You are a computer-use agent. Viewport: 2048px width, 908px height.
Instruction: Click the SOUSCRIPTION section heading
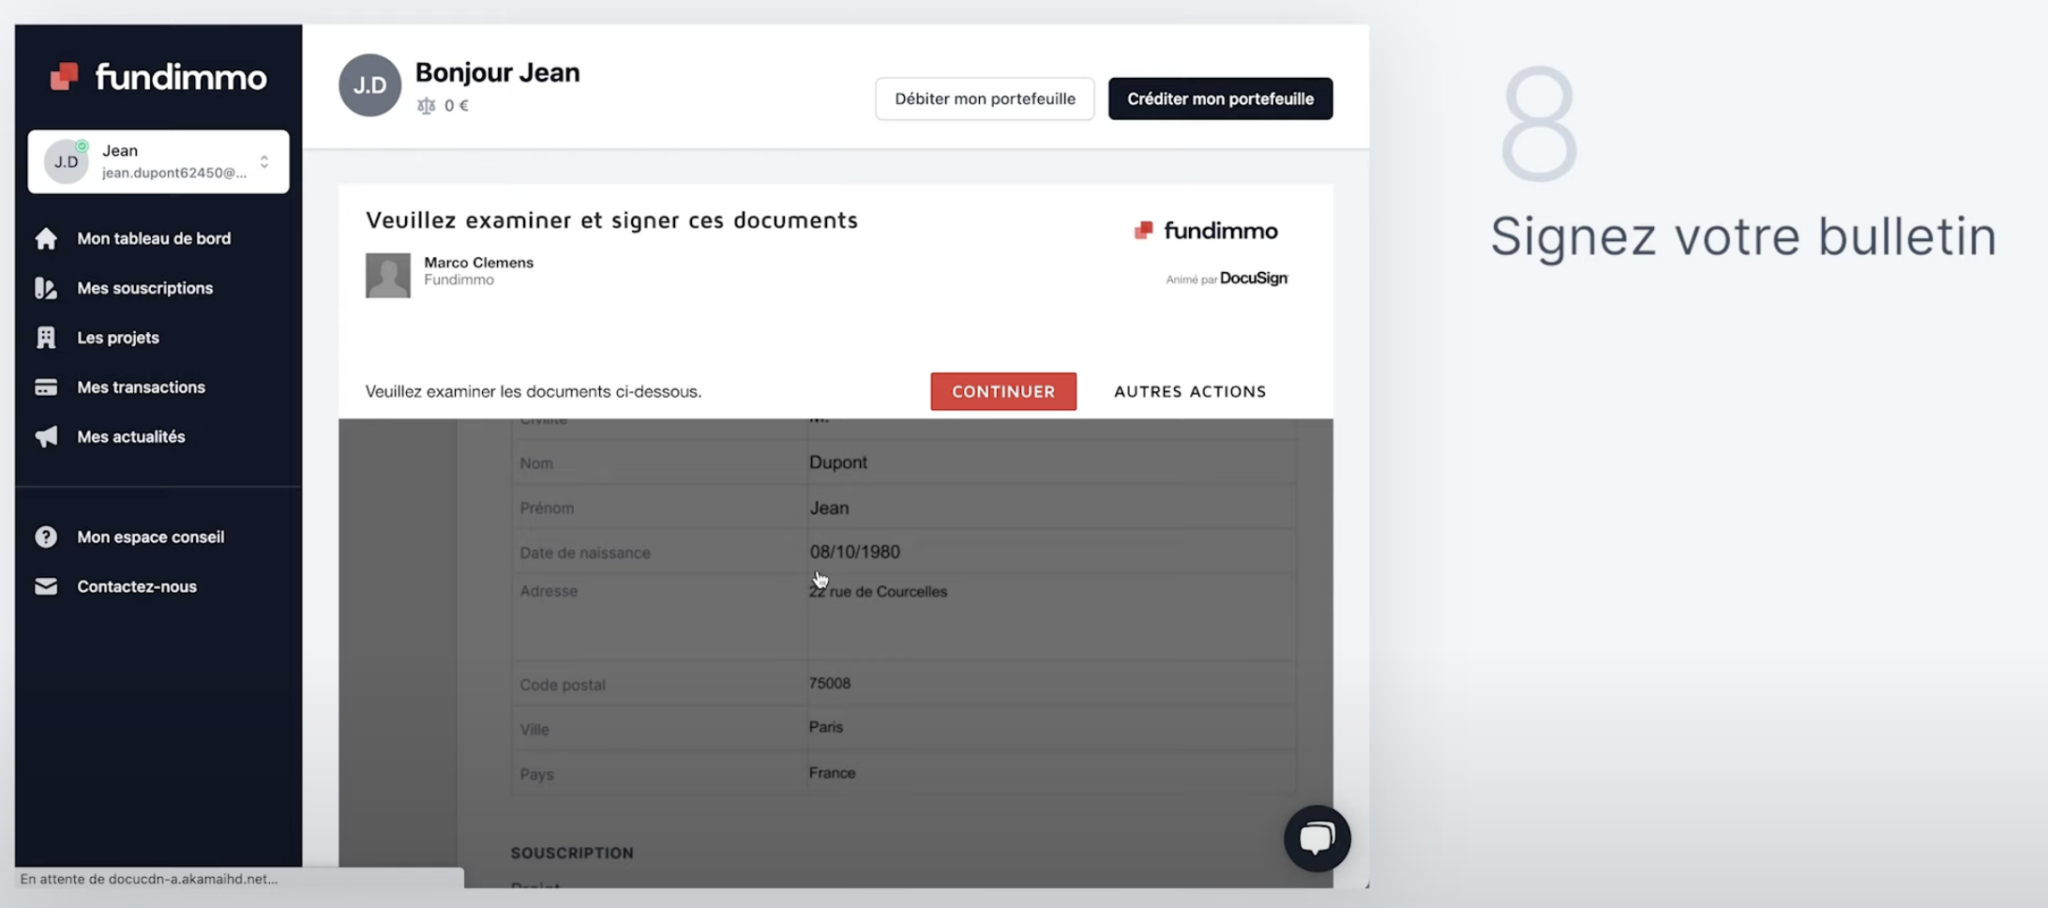pyautogui.click(x=572, y=853)
